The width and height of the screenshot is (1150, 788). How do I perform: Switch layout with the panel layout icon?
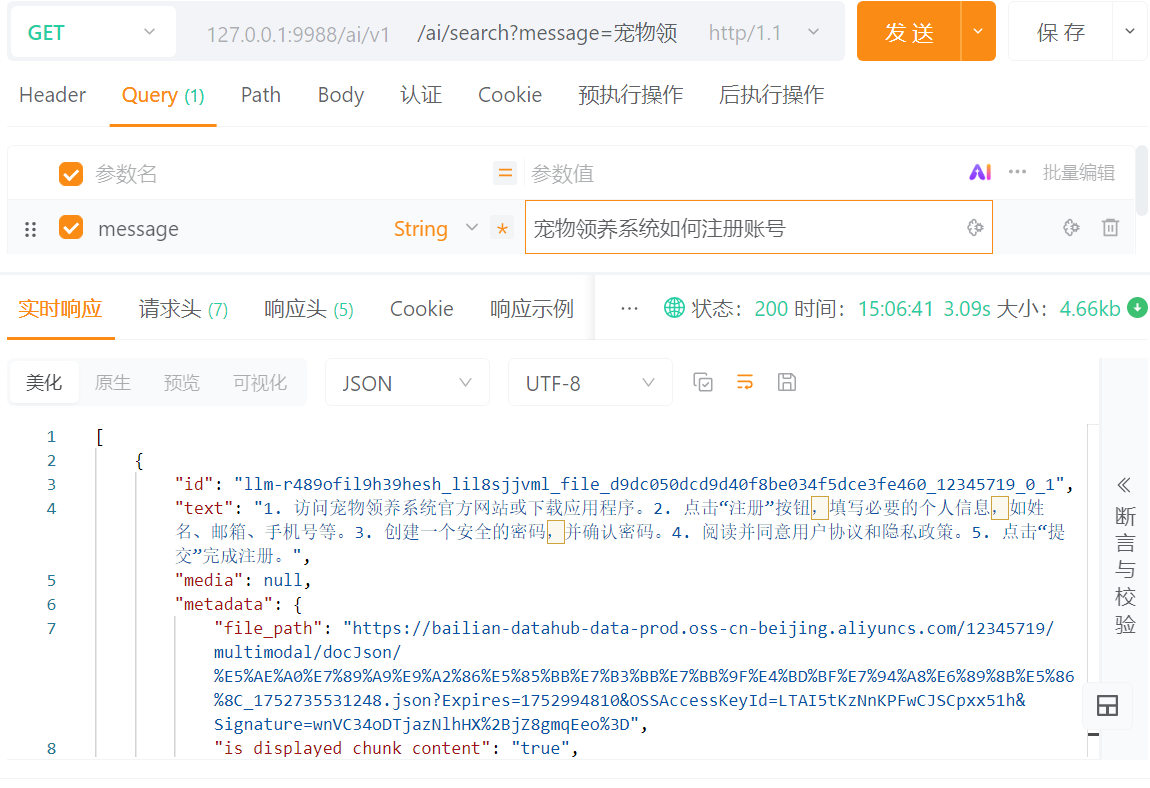[1107, 706]
